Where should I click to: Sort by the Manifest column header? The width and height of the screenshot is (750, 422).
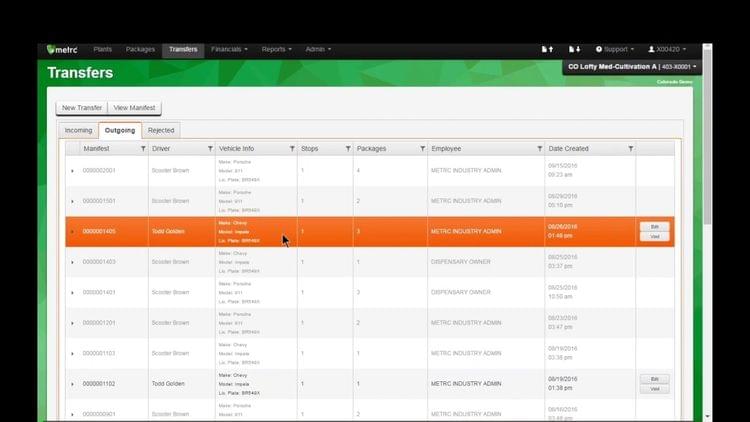coord(96,149)
